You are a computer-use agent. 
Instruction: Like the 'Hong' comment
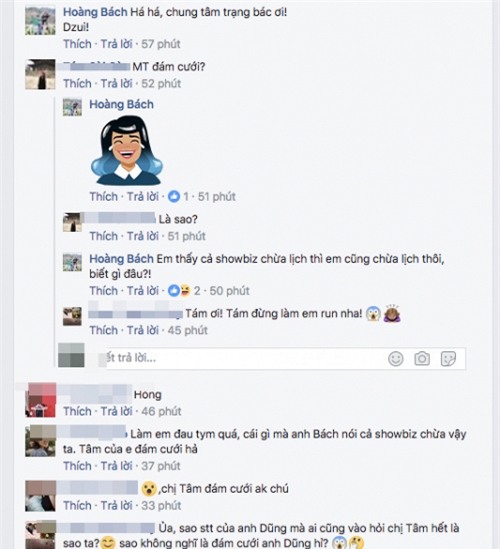click(x=77, y=411)
